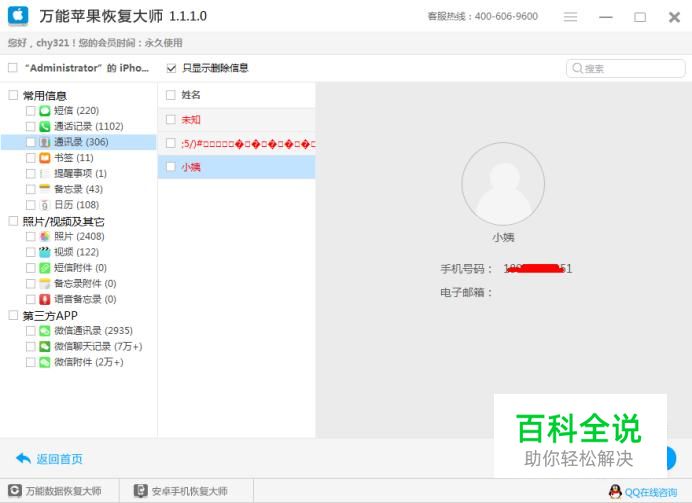The height and width of the screenshot is (503, 692).
Task: Click the 语音备忘录 microphone icon
Action: click(45, 299)
